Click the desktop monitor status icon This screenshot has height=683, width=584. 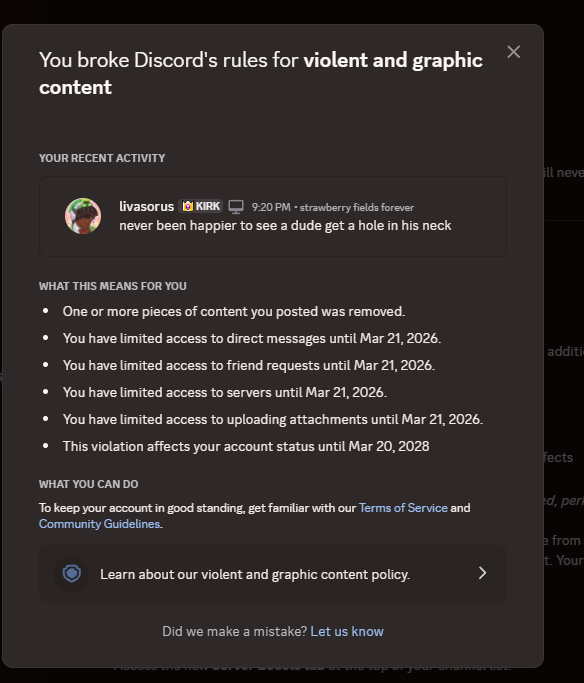coord(236,207)
